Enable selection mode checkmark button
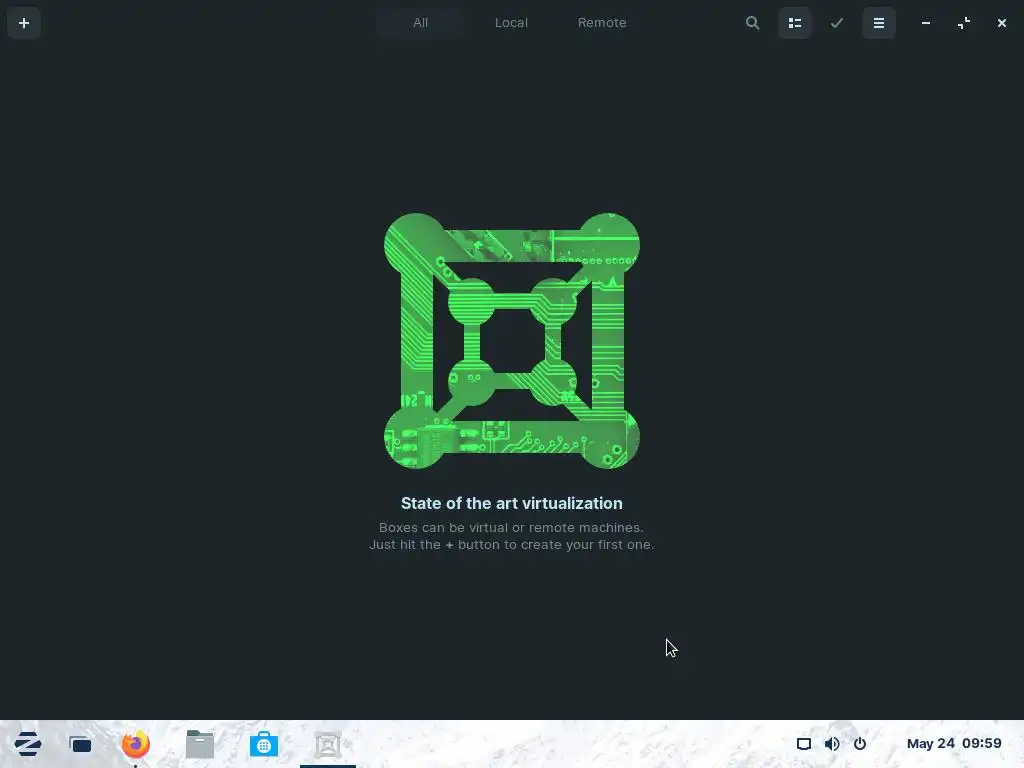 [x=837, y=23]
